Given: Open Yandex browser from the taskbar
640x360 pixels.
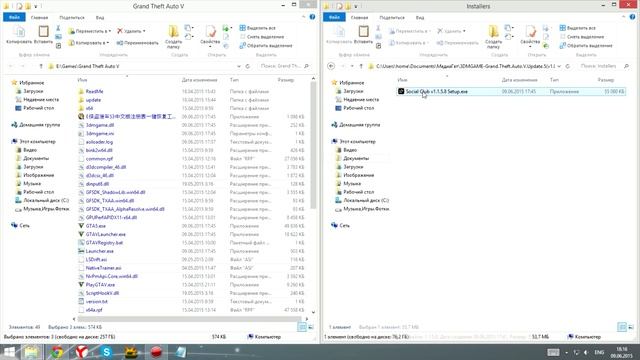Looking at the screenshot, I should coord(82,351).
